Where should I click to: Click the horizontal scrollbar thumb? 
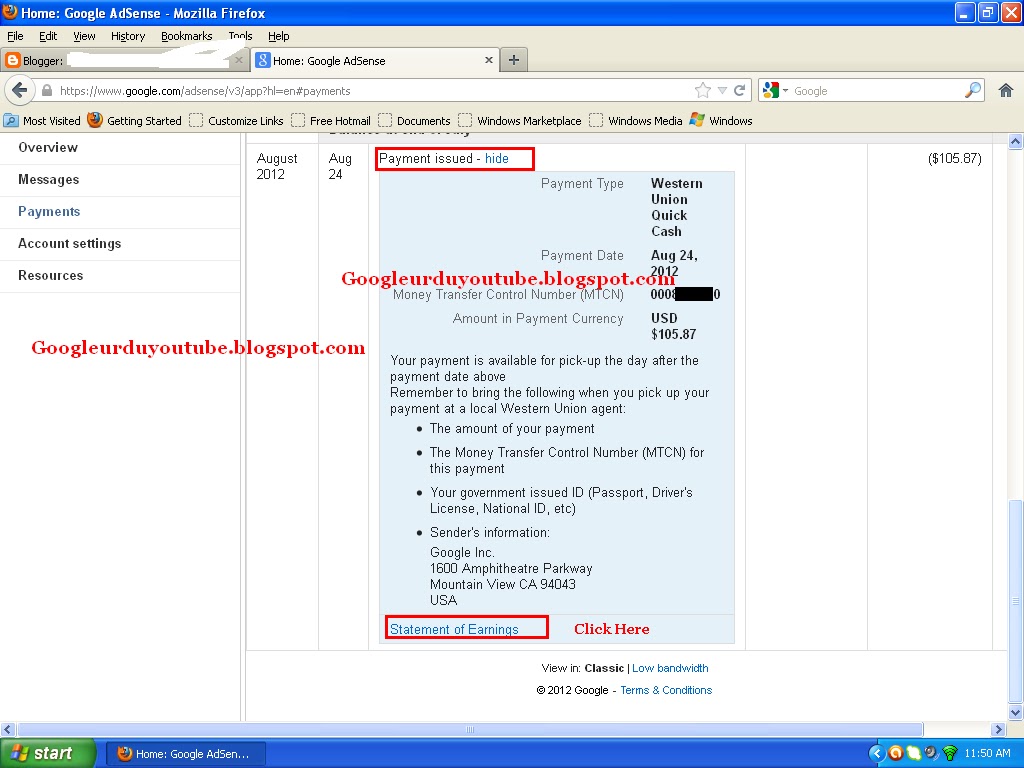click(x=470, y=729)
